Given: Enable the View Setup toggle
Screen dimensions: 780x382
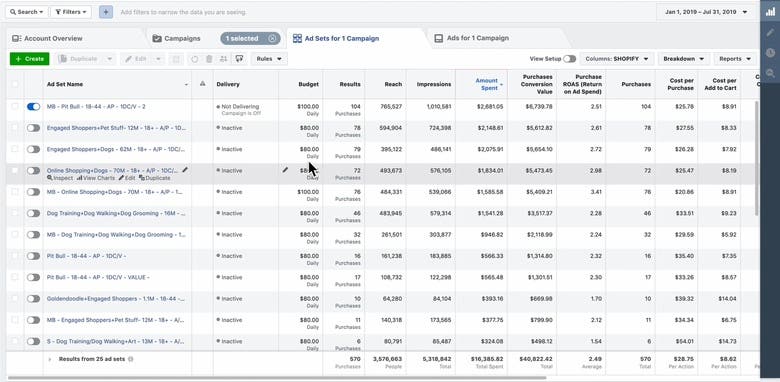Looking at the screenshot, I should pos(570,59).
